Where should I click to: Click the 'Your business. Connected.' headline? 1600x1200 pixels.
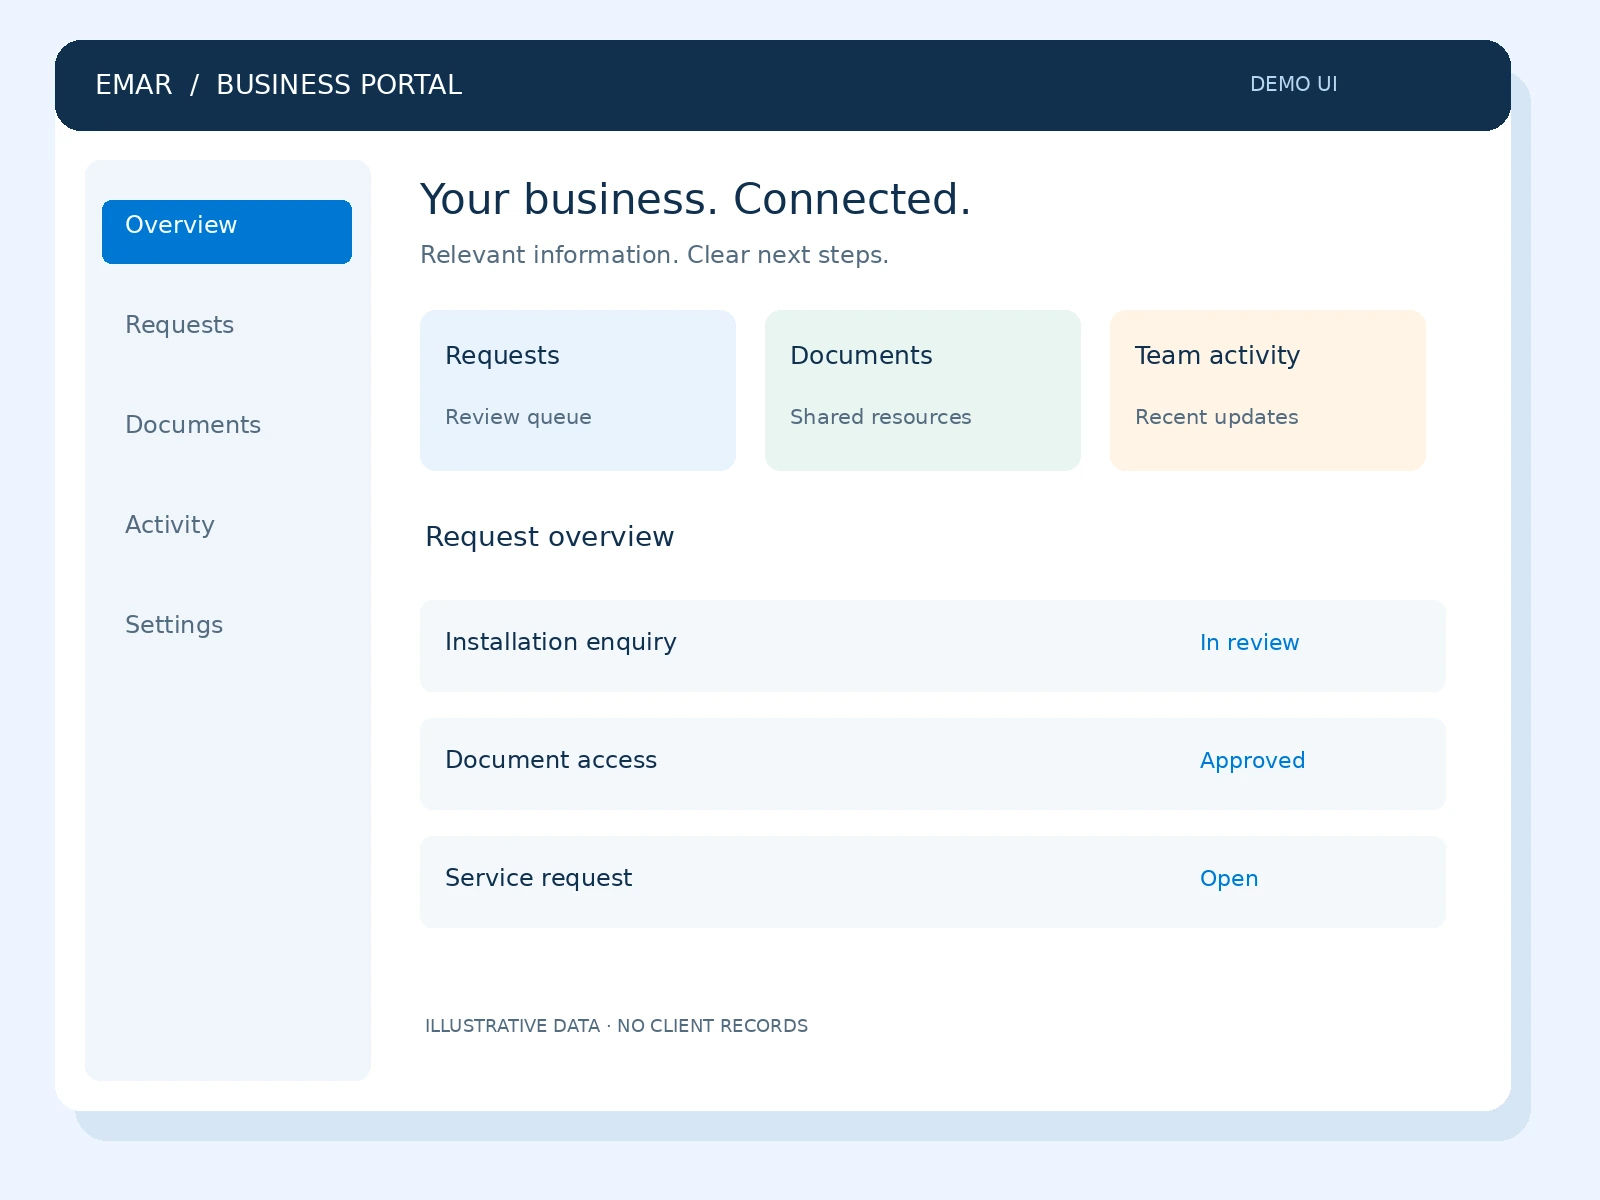point(695,200)
